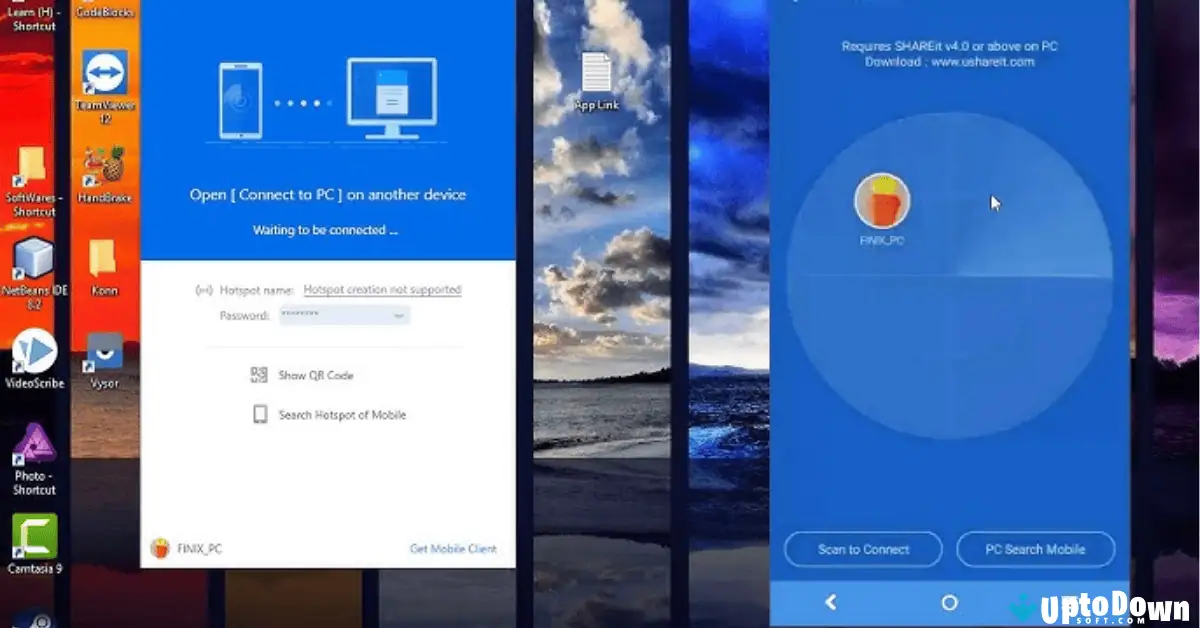Click the Hotspot creation not supported text
This screenshot has width=1200, height=628.
coord(382,289)
